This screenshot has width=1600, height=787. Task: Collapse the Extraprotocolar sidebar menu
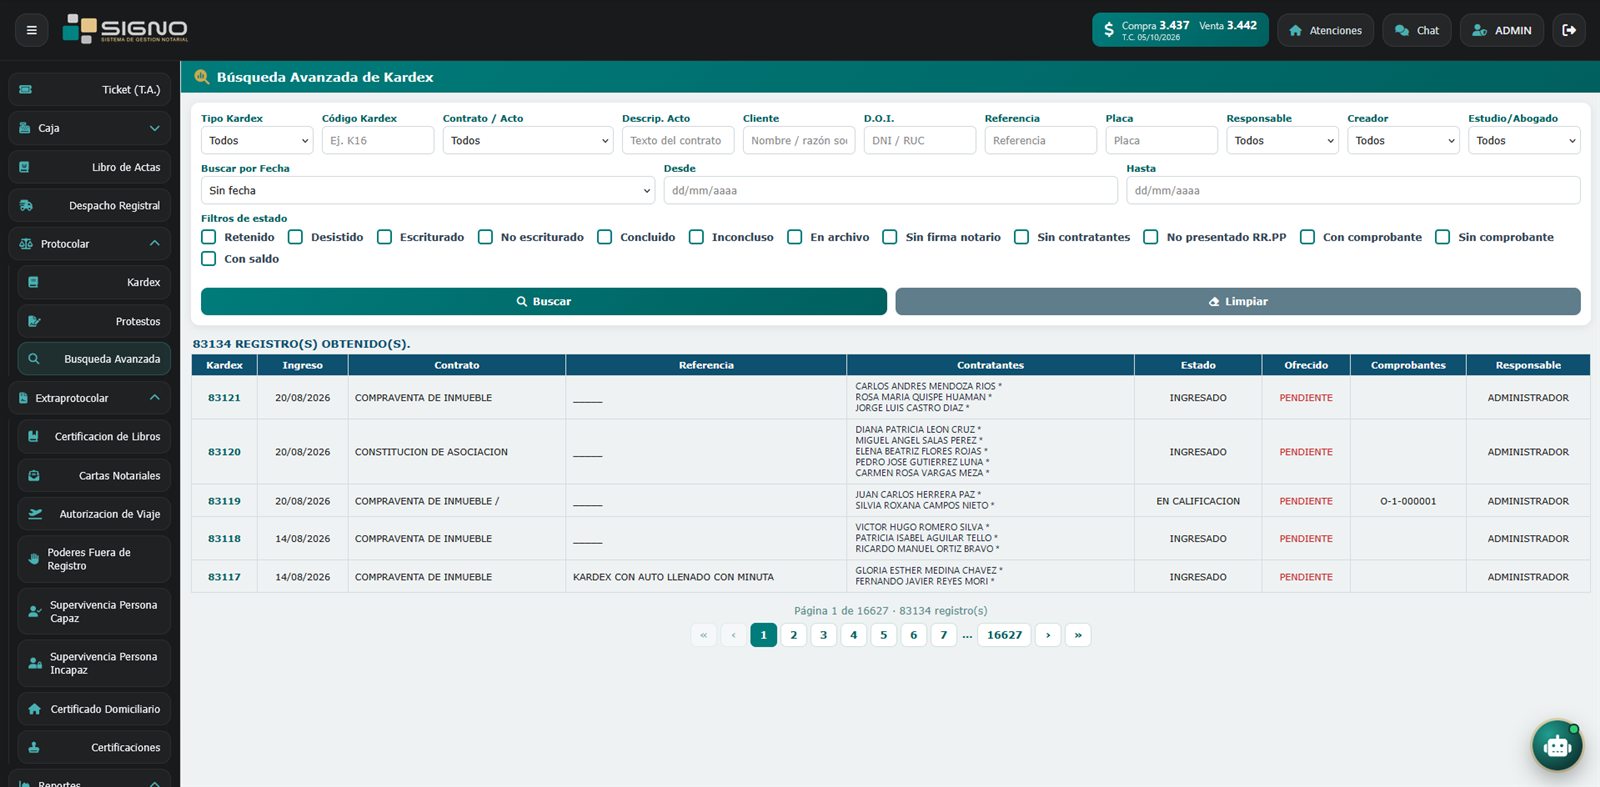[x=89, y=398]
